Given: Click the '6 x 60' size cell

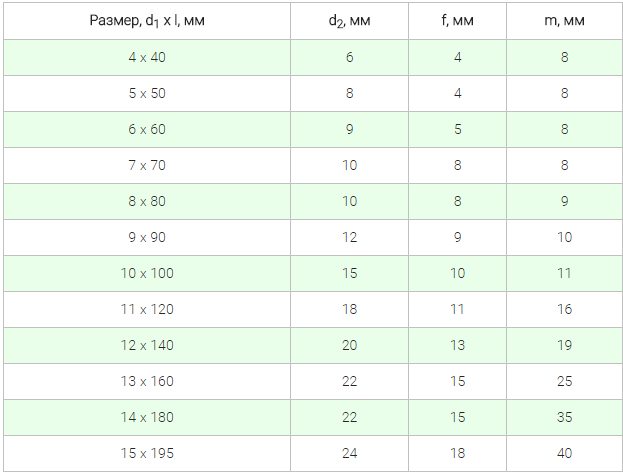Looking at the screenshot, I should click(x=147, y=129).
